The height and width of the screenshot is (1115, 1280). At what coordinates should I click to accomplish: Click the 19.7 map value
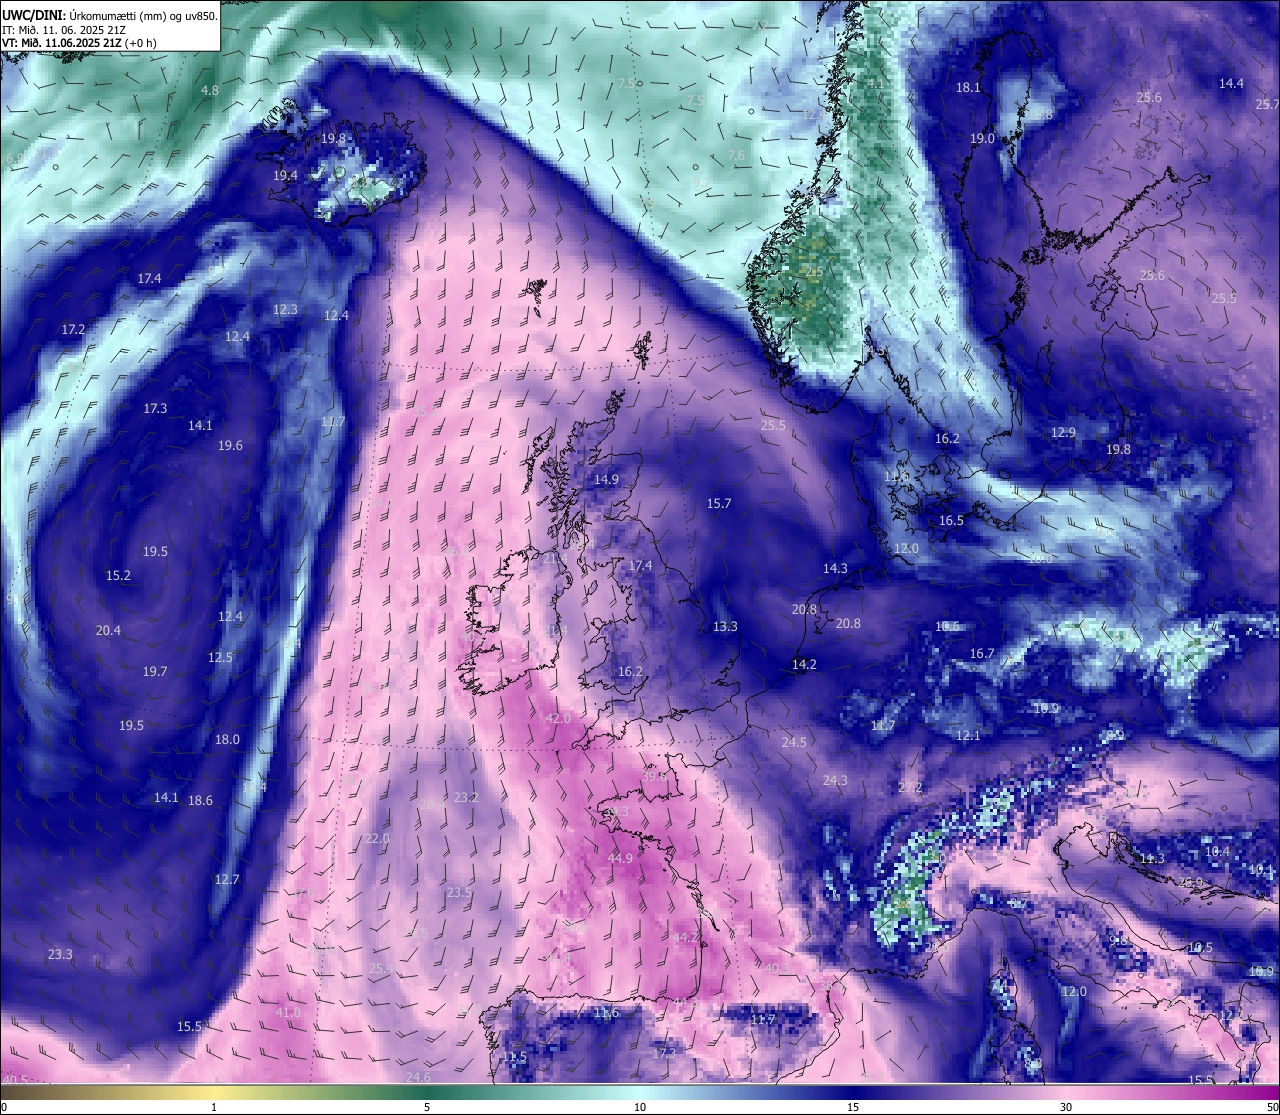coord(155,672)
